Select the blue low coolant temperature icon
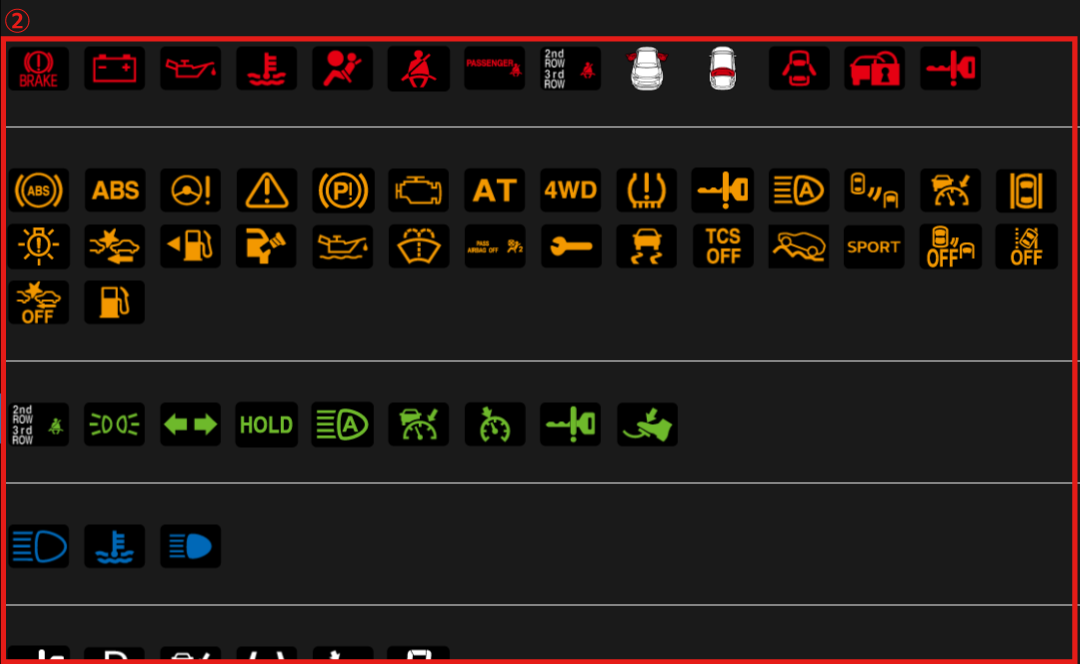This screenshot has height=664, width=1080. pos(114,546)
